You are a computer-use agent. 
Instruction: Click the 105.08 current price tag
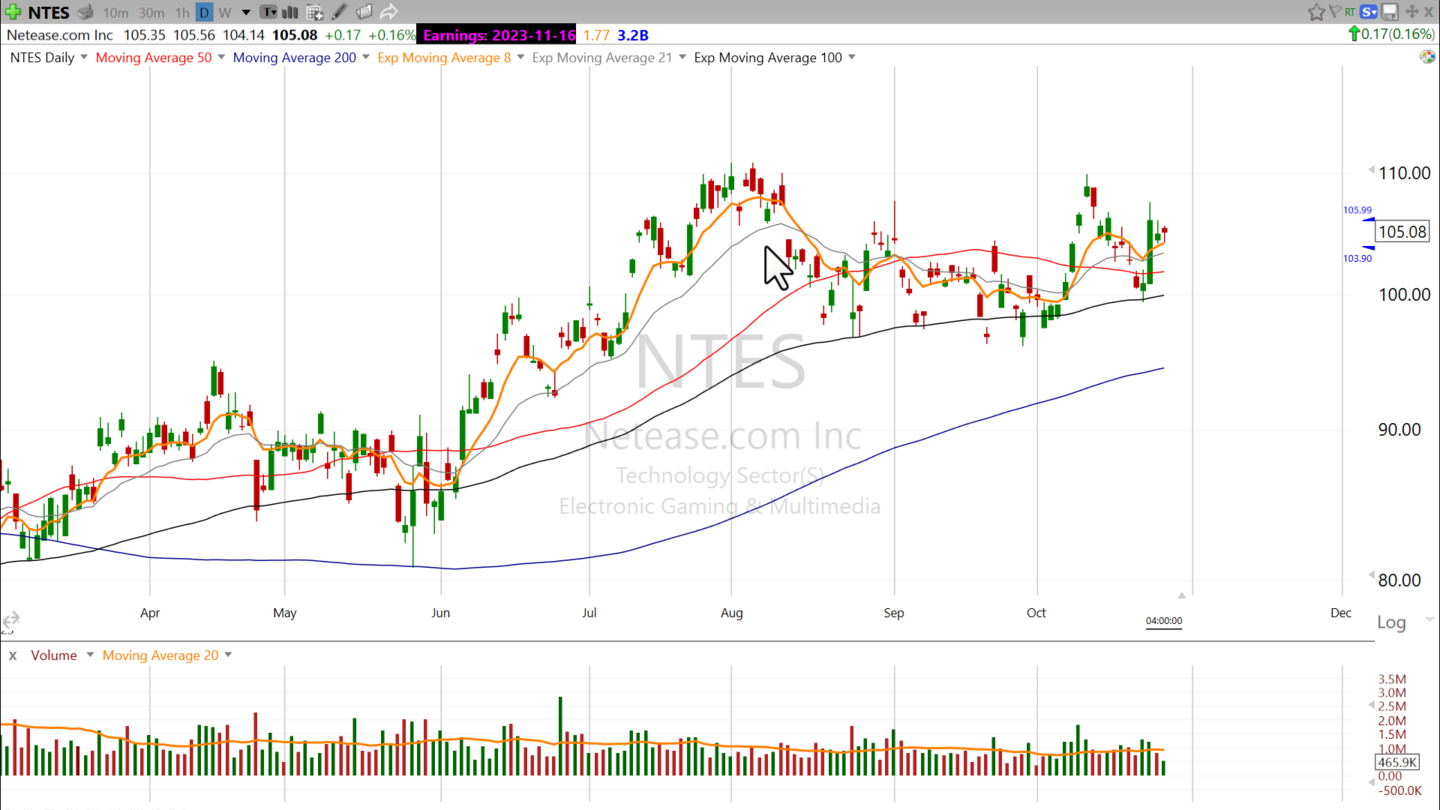(1402, 232)
